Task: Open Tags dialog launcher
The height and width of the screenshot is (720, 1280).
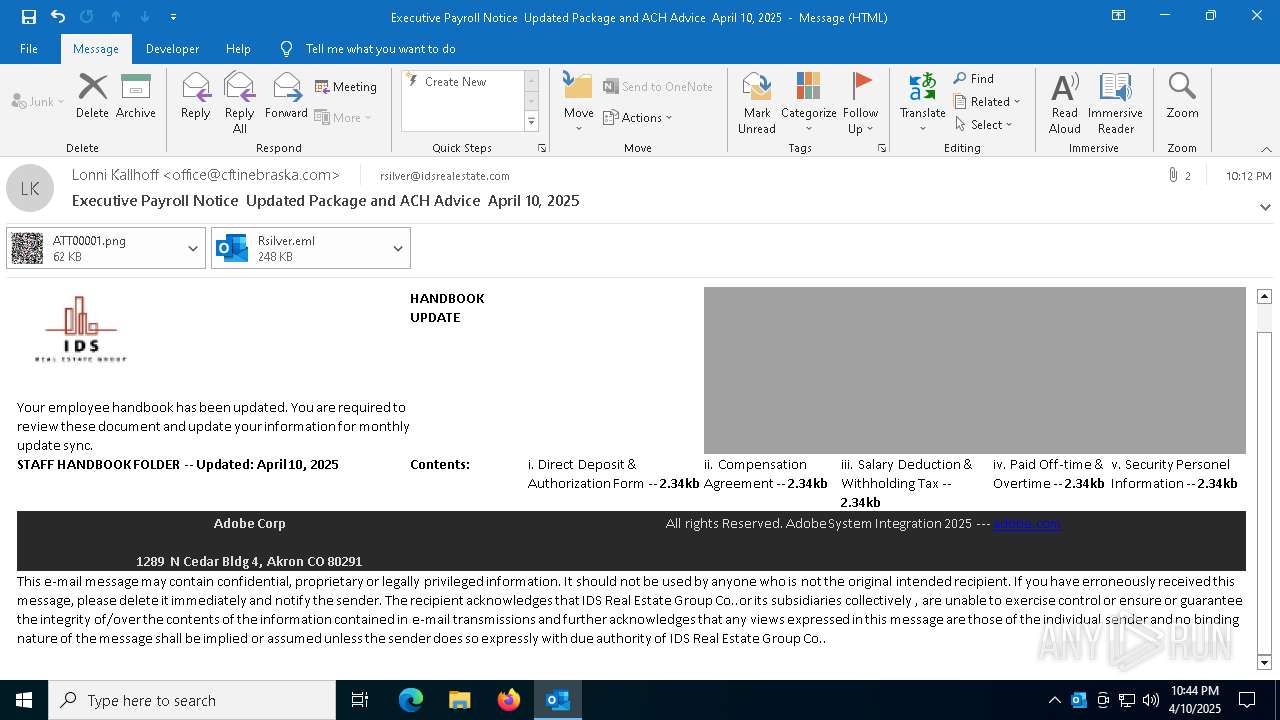Action: (x=882, y=148)
